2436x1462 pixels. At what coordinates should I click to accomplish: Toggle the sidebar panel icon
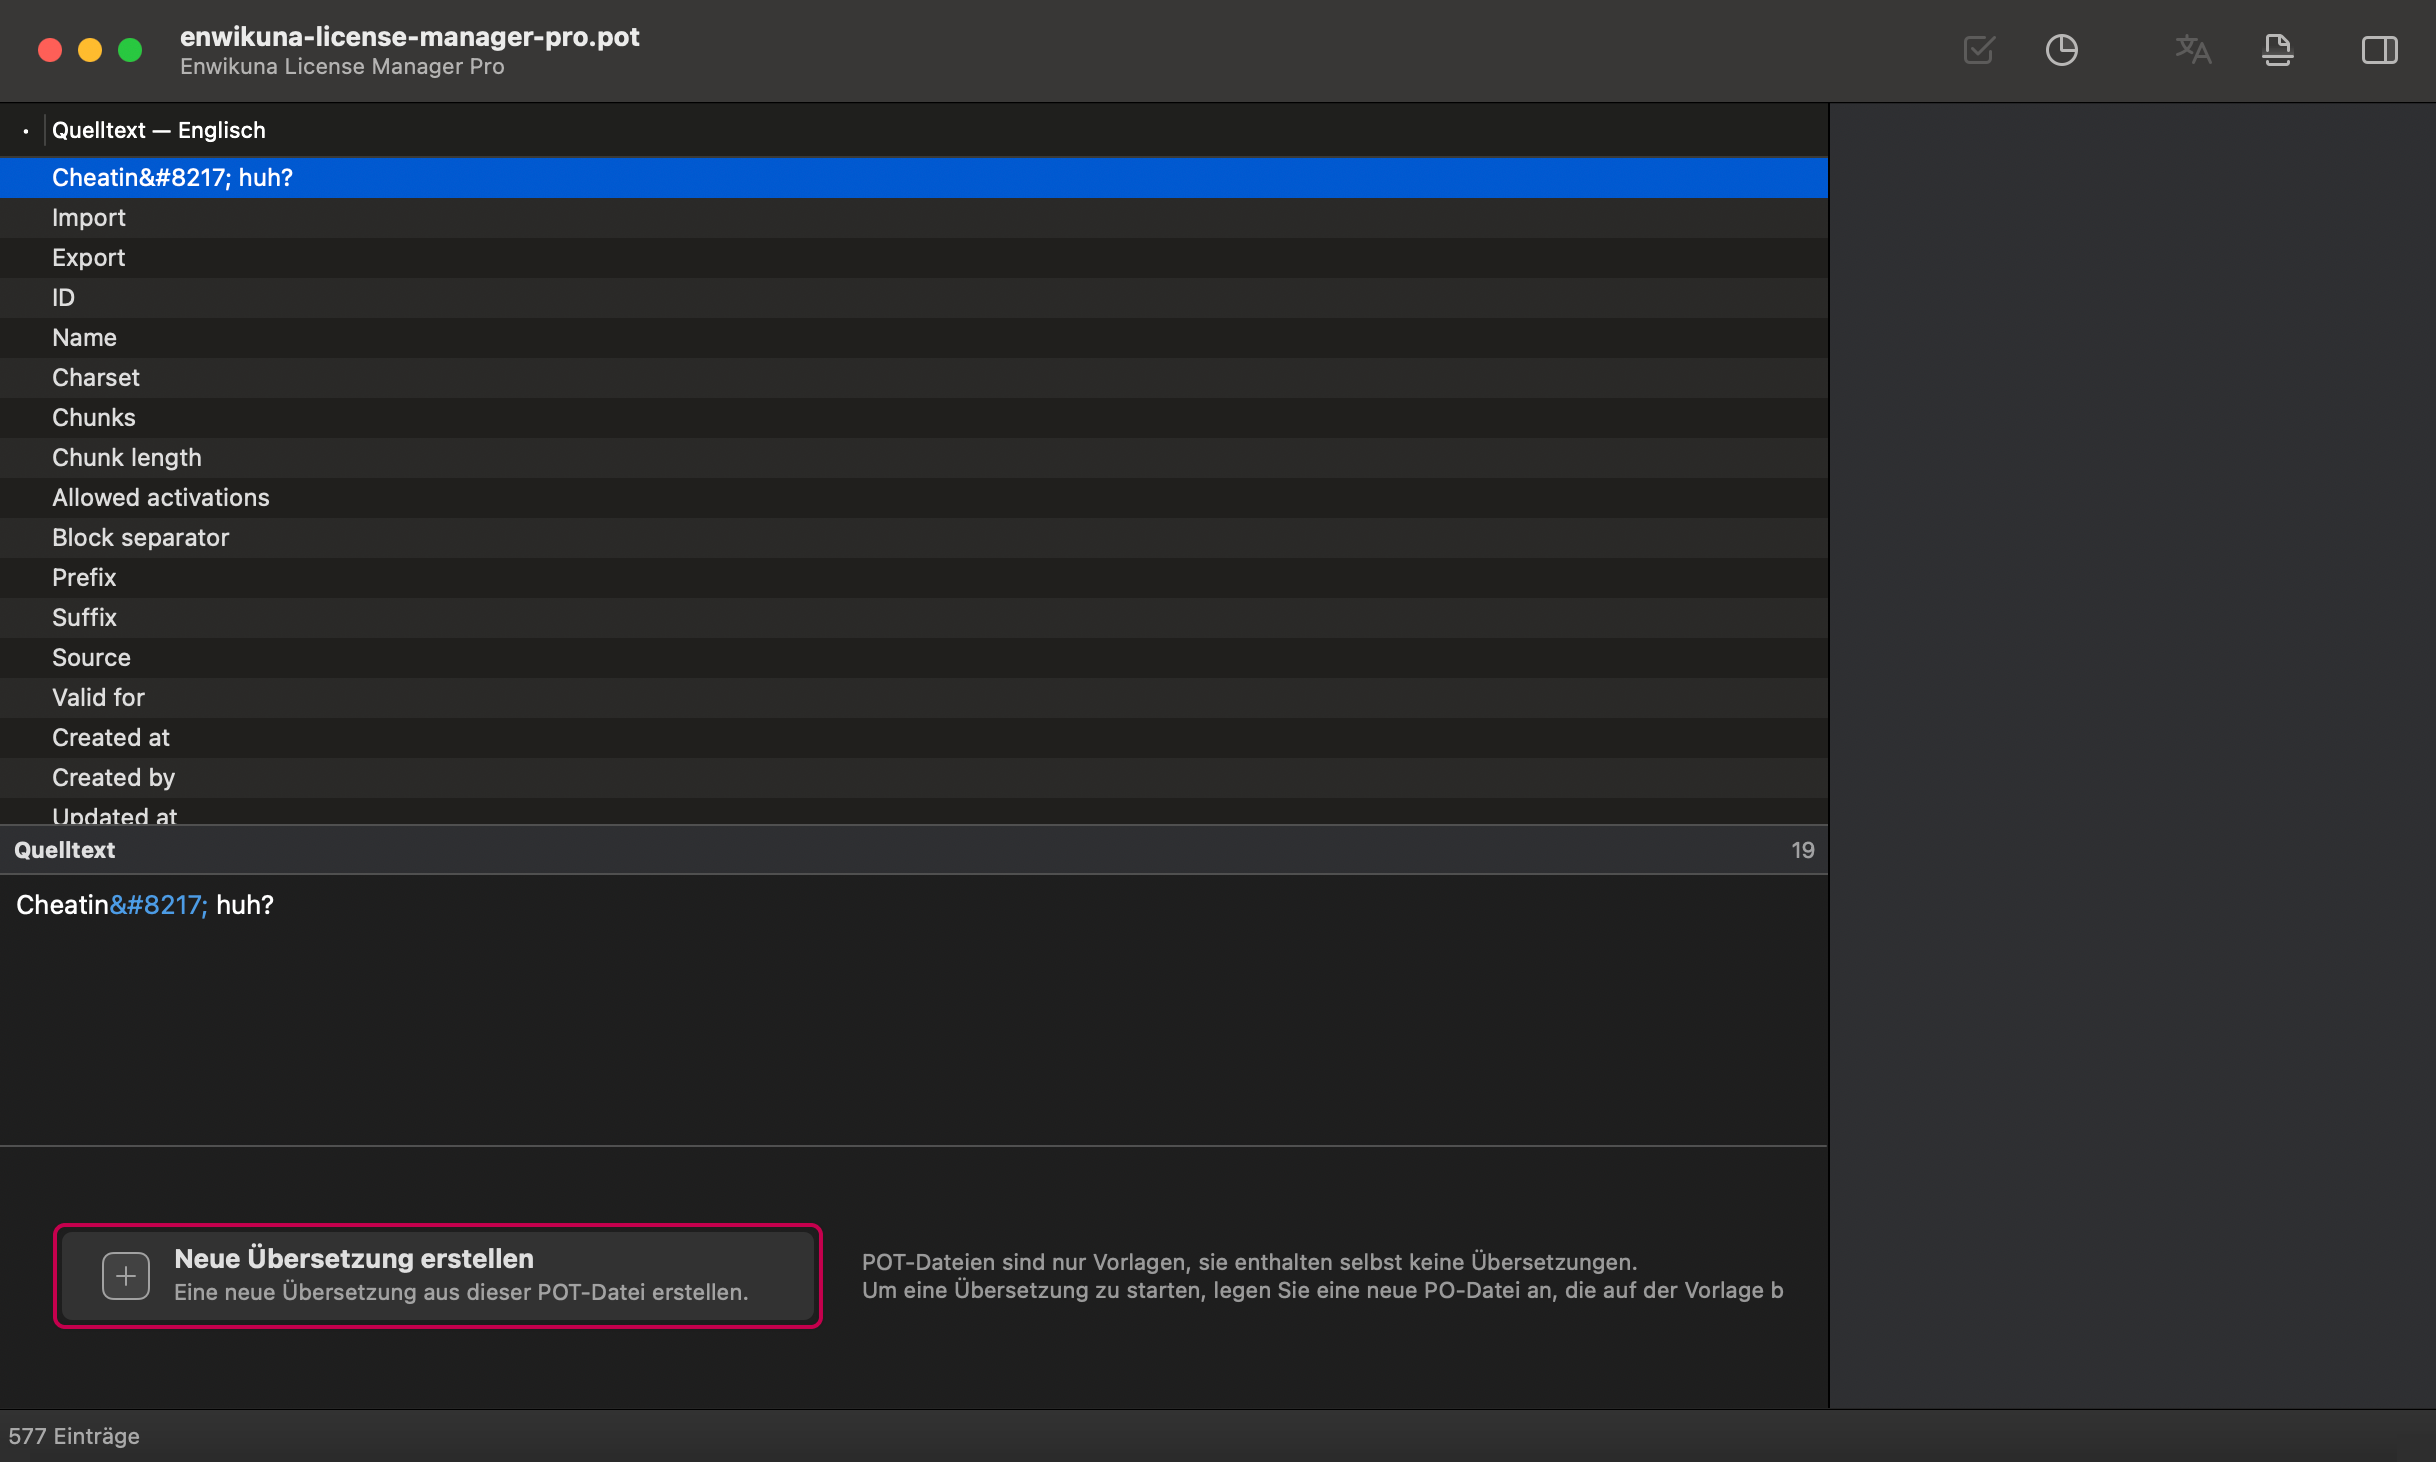point(2380,50)
